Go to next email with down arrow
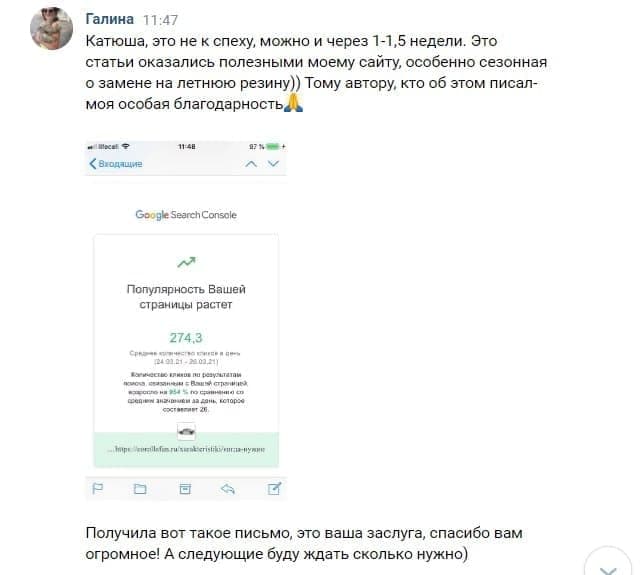The image size is (640, 575). click(x=273, y=164)
